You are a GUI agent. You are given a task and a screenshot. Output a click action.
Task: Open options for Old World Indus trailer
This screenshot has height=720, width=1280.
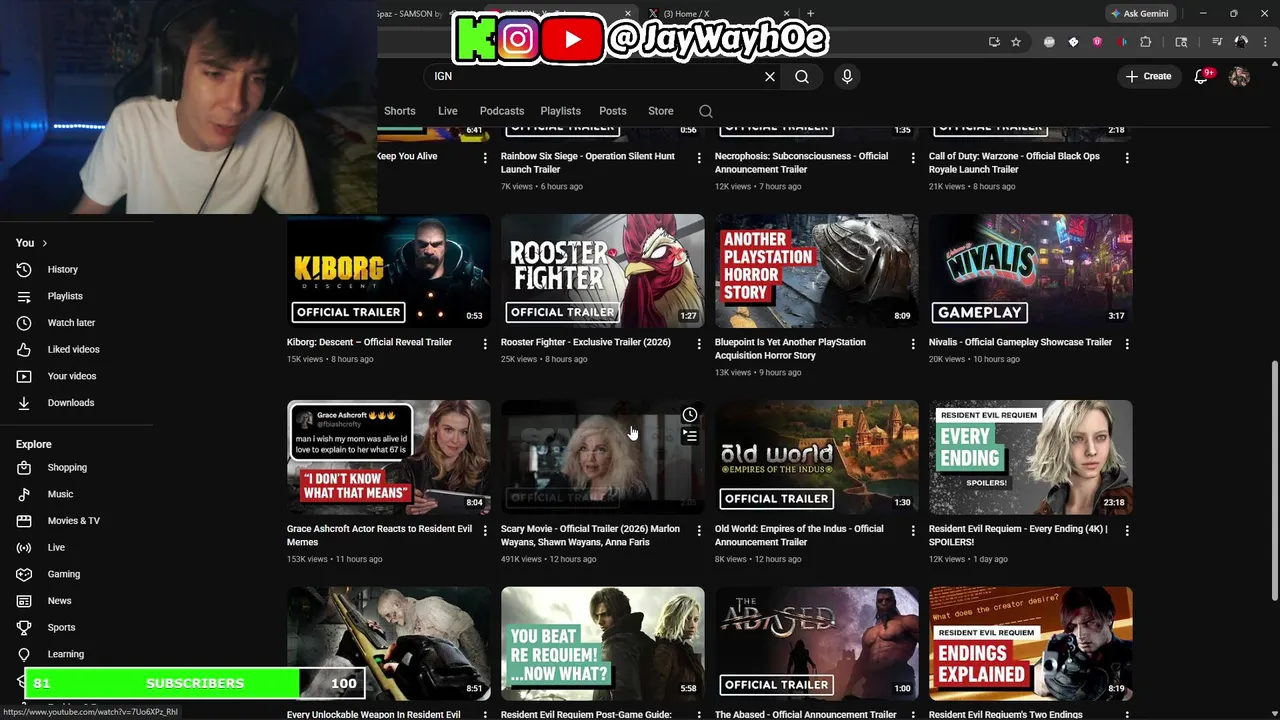[913, 531]
